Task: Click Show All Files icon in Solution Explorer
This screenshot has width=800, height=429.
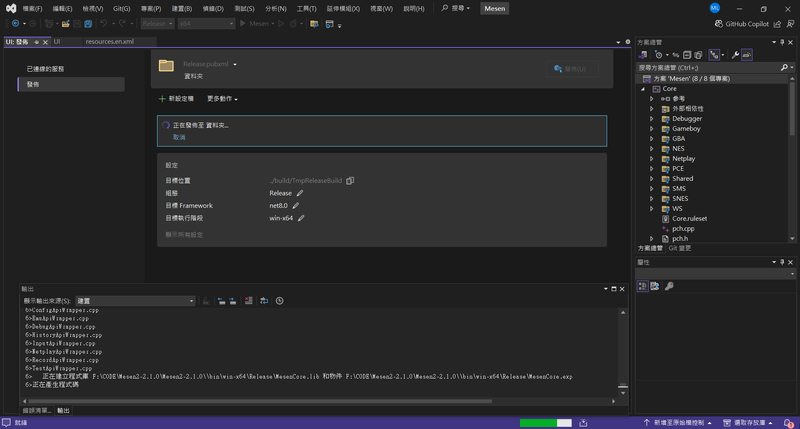Action: pyautogui.click(x=698, y=55)
